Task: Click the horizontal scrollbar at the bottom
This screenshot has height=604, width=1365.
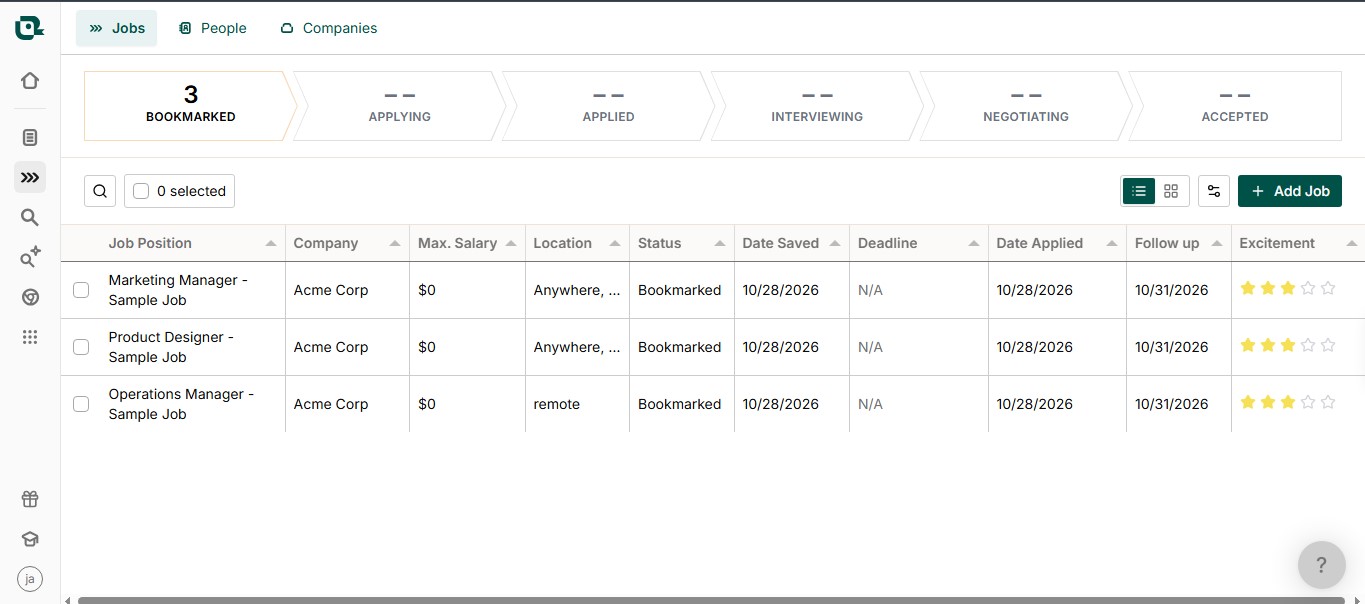Action: (x=711, y=600)
